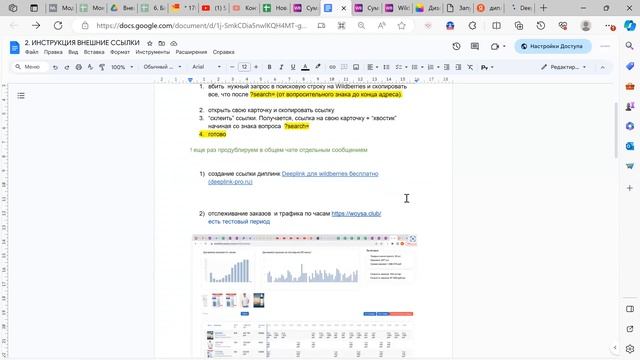Reload the browser page

point(58,26)
